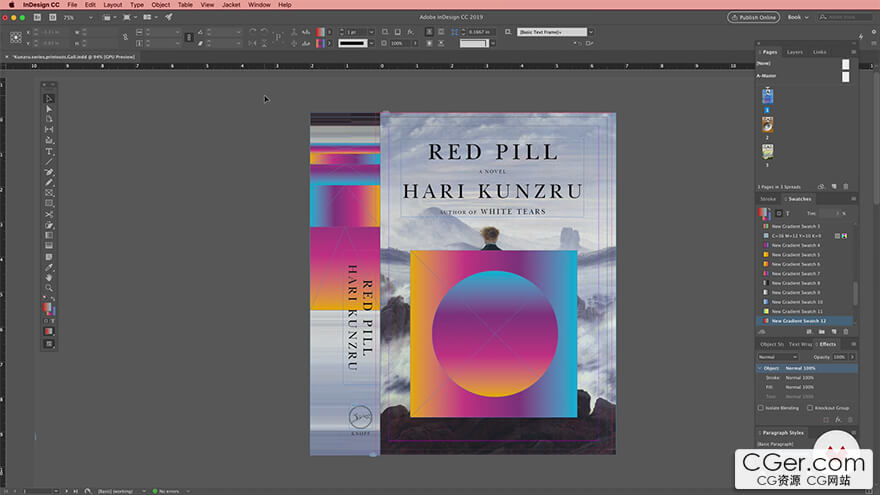The width and height of the screenshot is (880, 495).
Task: Open the stroke weight dropdown
Action: pos(372,32)
